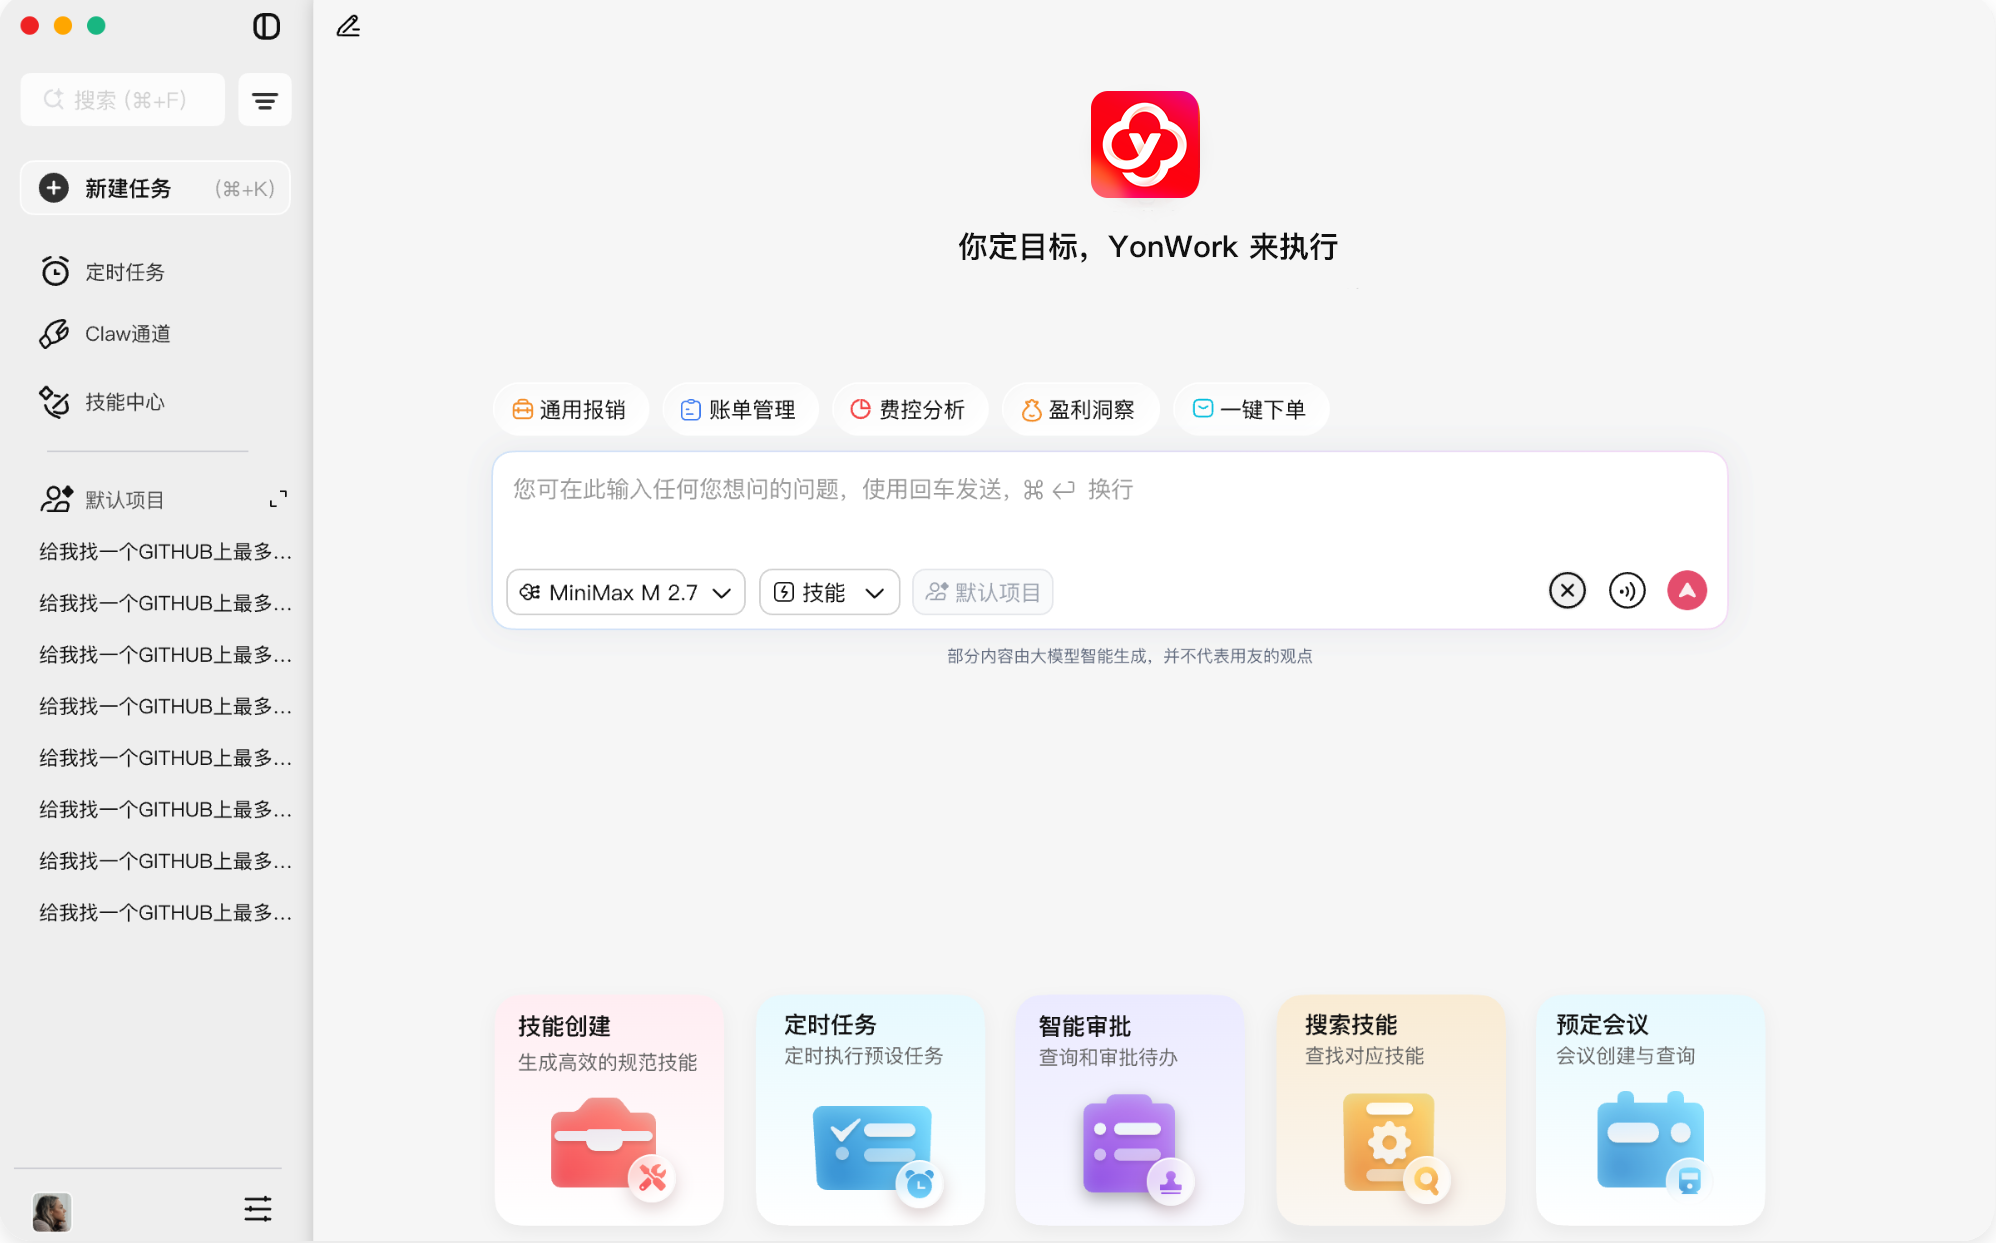The height and width of the screenshot is (1243, 1996).
Task: Click the 定时执行预设任务 description text
Action: coord(863,1055)
